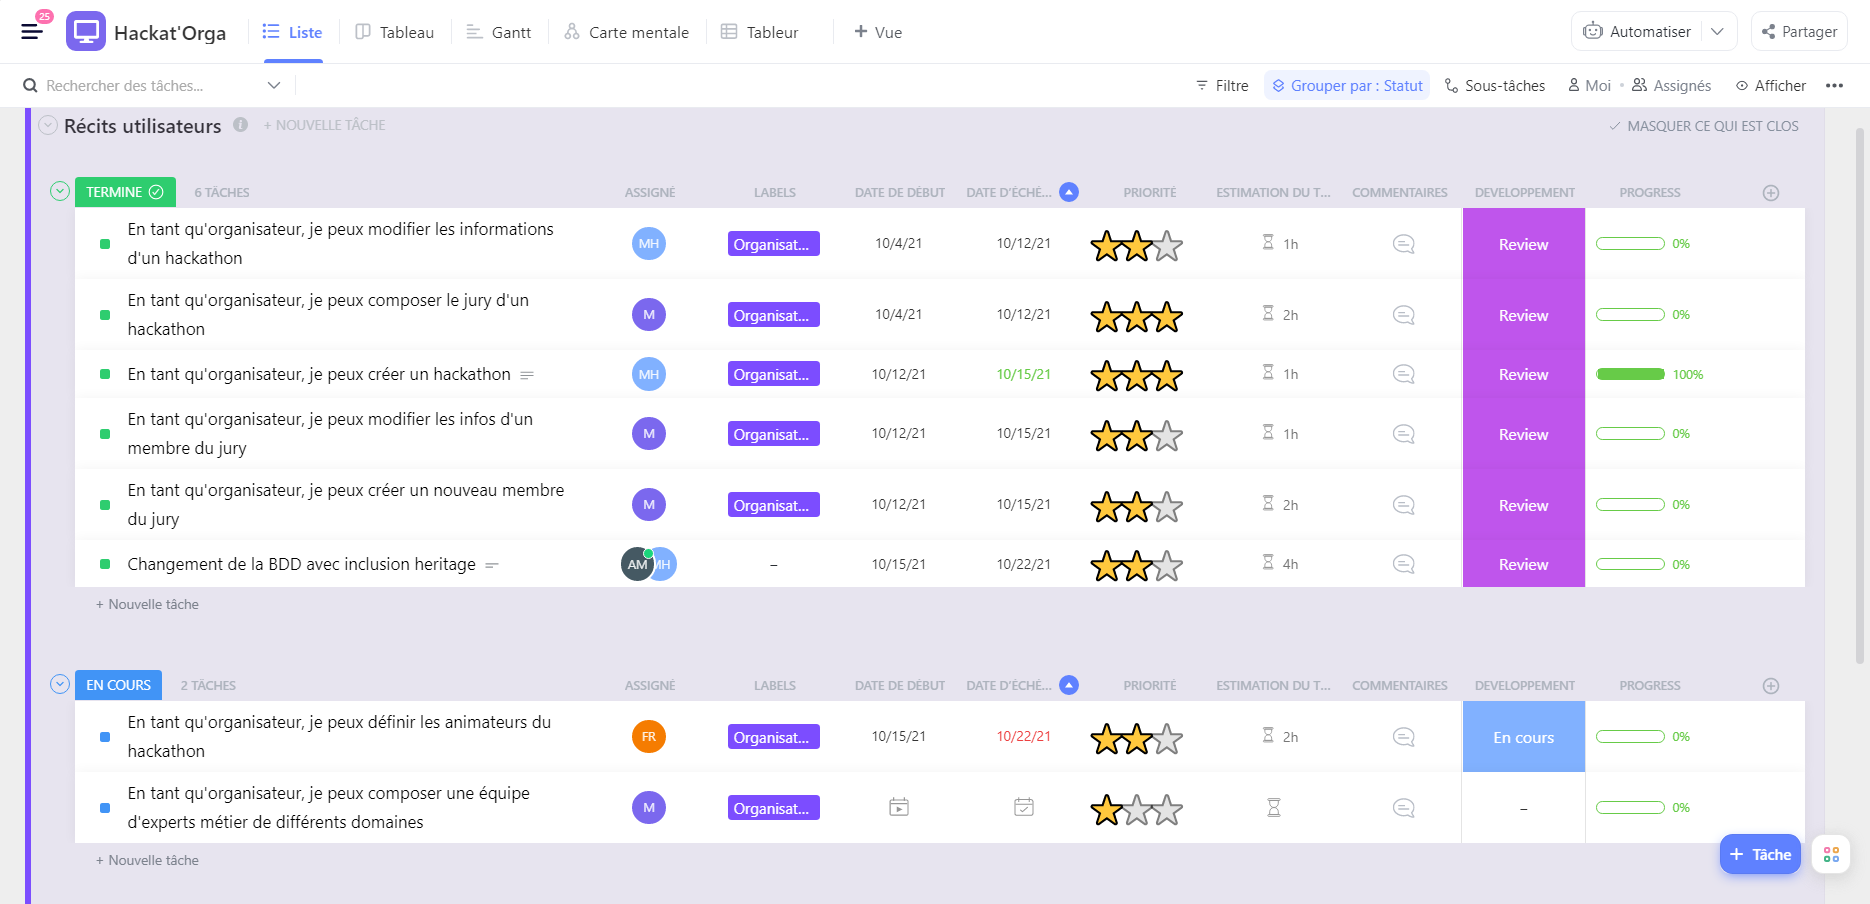Click the Partager button
Screen dimensions: 1870x904
click(1798, 32)
